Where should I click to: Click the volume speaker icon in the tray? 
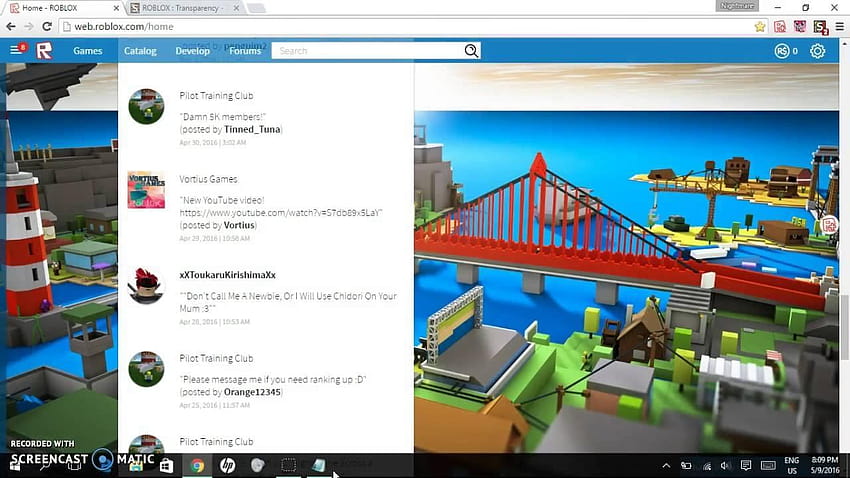[726, 466]
